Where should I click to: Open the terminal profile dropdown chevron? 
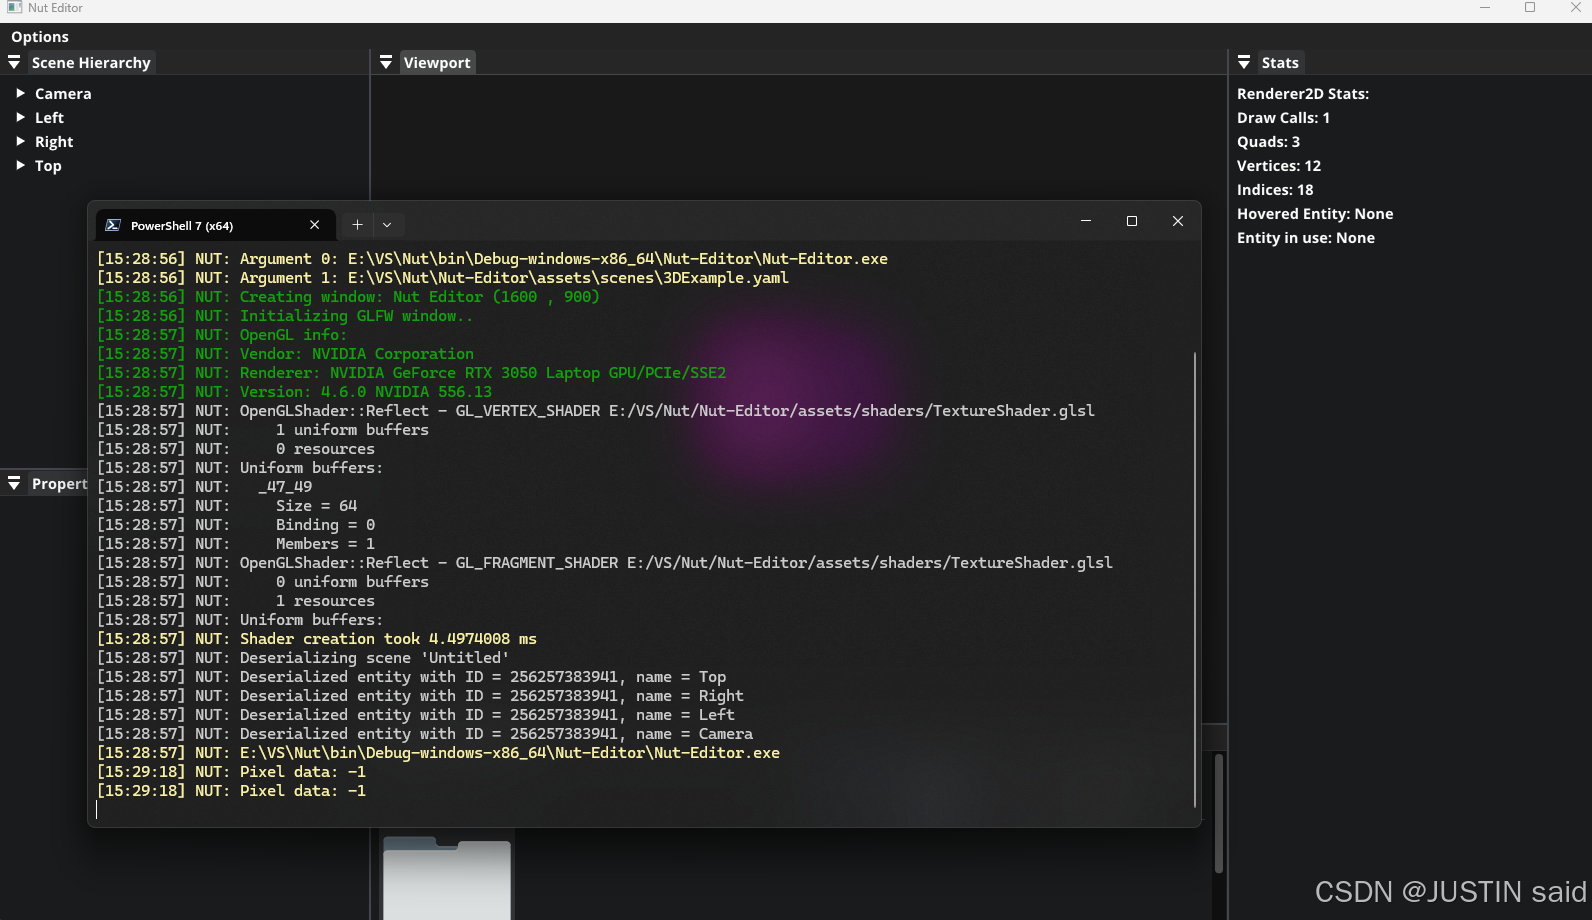coord(387,225)
